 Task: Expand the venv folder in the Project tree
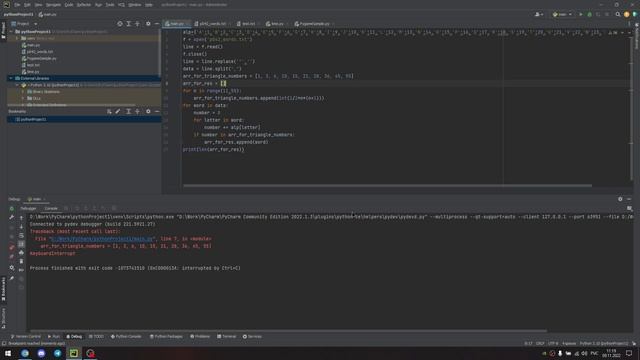pos(17,38)
